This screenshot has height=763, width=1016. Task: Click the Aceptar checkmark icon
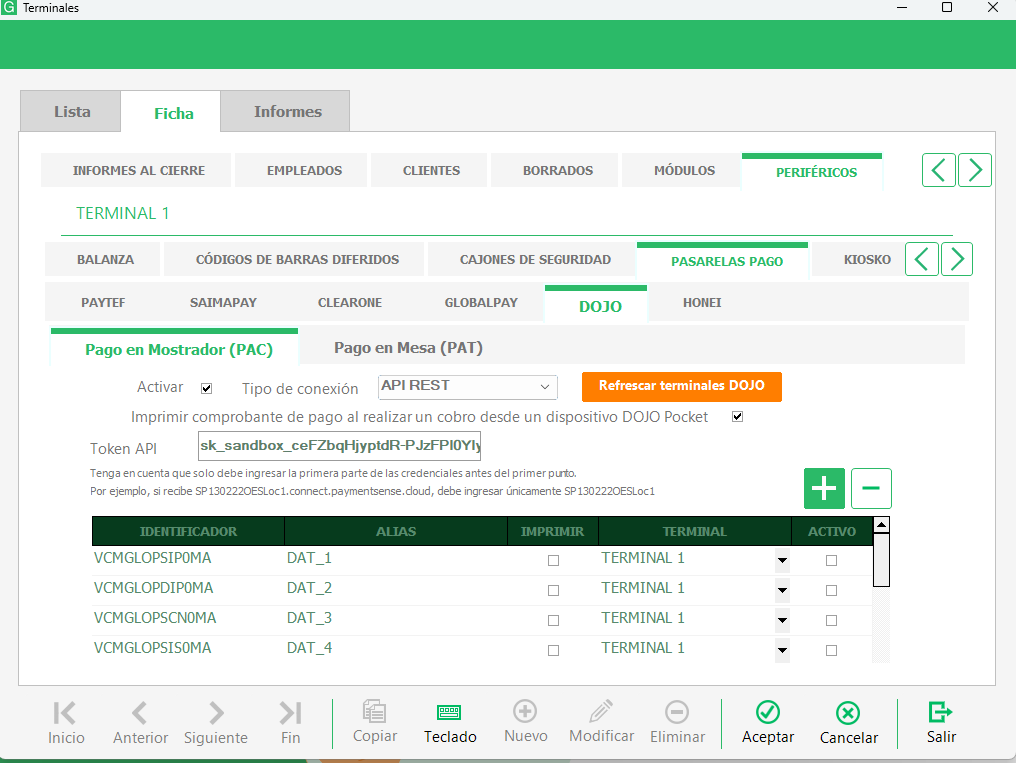(768, 712)
